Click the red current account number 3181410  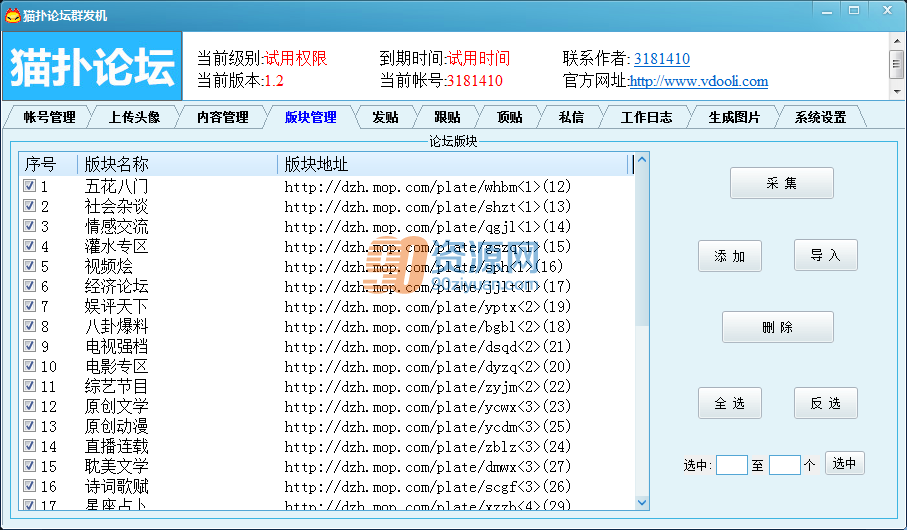(x=474, y=80)
